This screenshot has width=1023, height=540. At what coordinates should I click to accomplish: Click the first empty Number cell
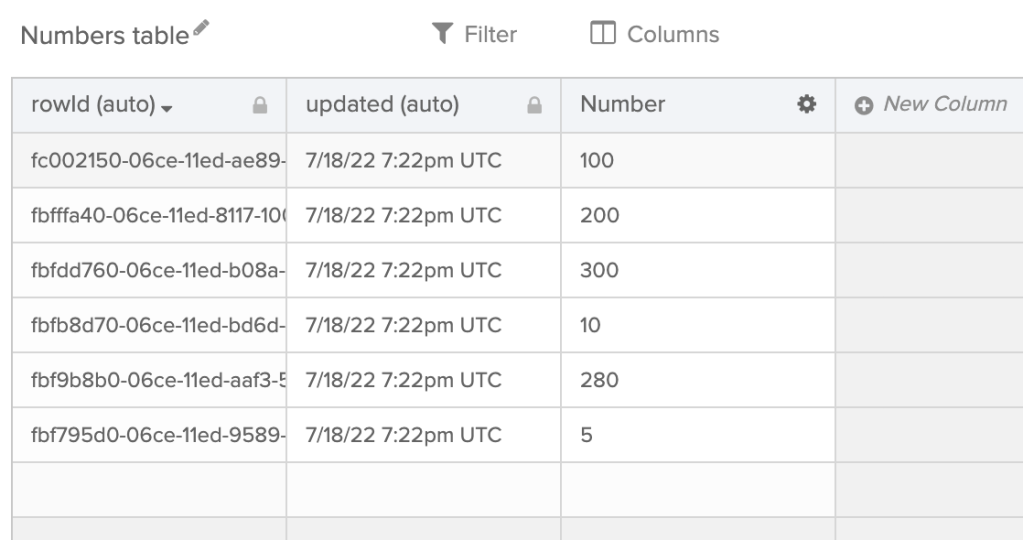[x=697, y=489]
